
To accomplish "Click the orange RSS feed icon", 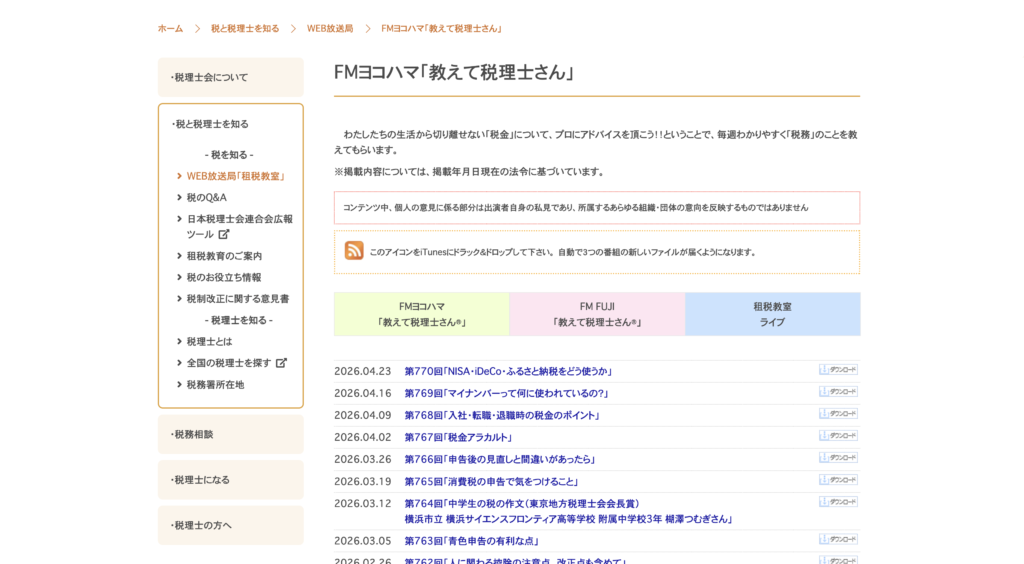I will point(354,250).
